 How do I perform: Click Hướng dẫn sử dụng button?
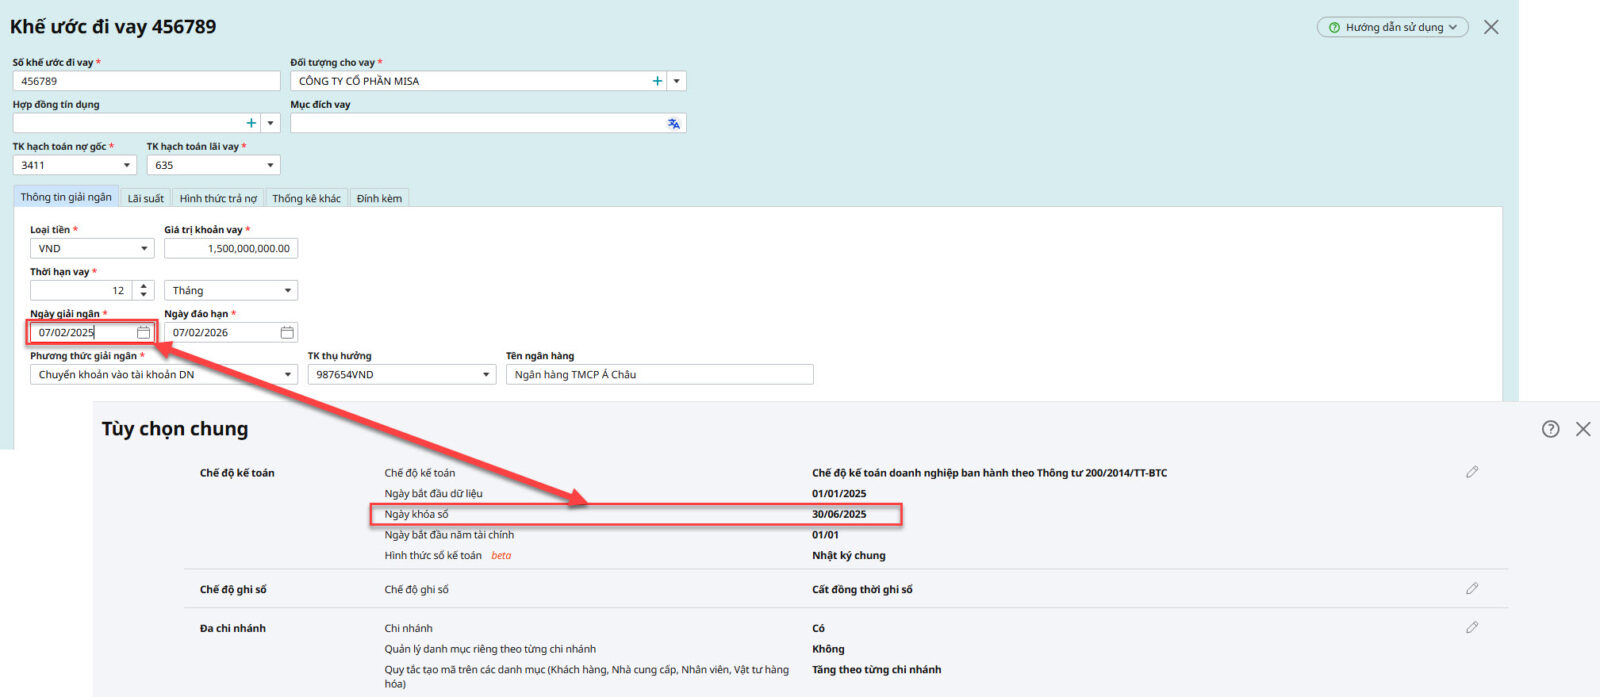pos(1392,27)
